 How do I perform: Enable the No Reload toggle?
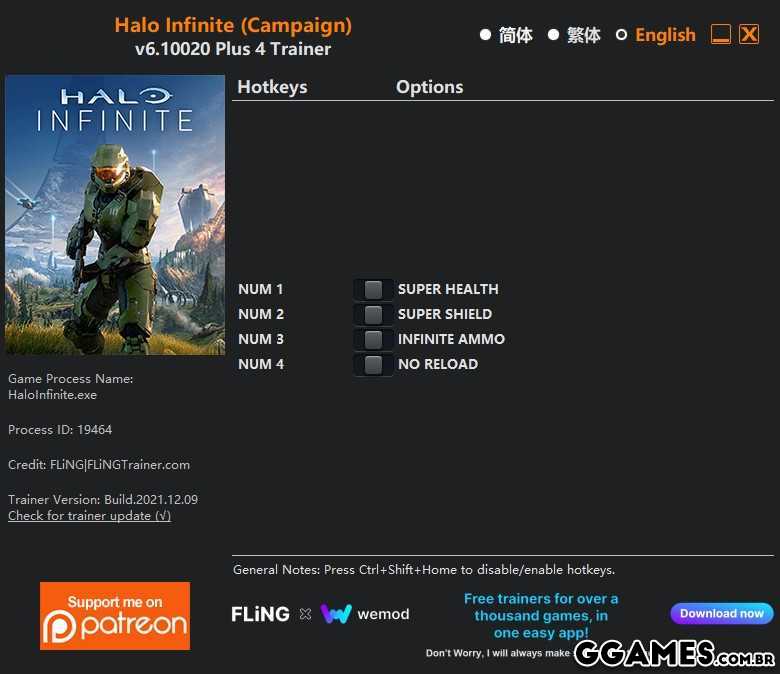(x=373, y=364)
